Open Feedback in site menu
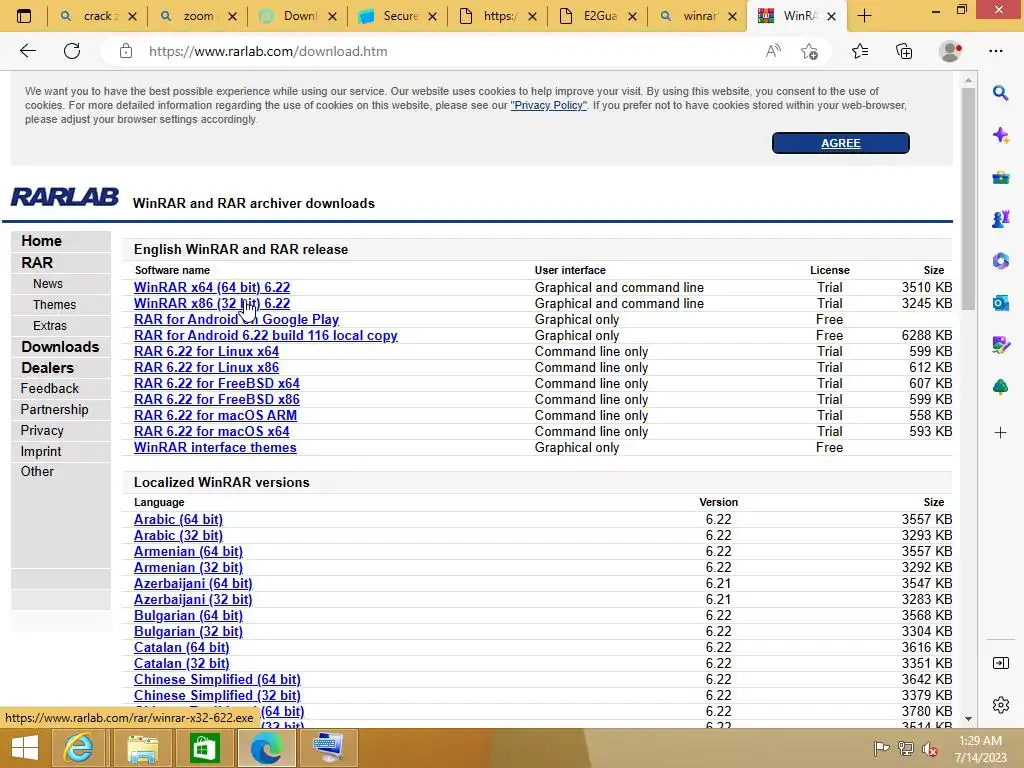The image size is (1024, 768). click(x=50, y=389)
